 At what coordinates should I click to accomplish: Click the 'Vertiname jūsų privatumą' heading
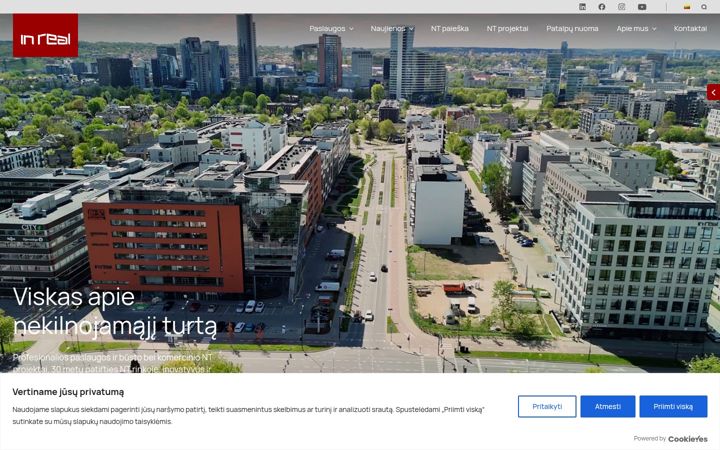68,392
